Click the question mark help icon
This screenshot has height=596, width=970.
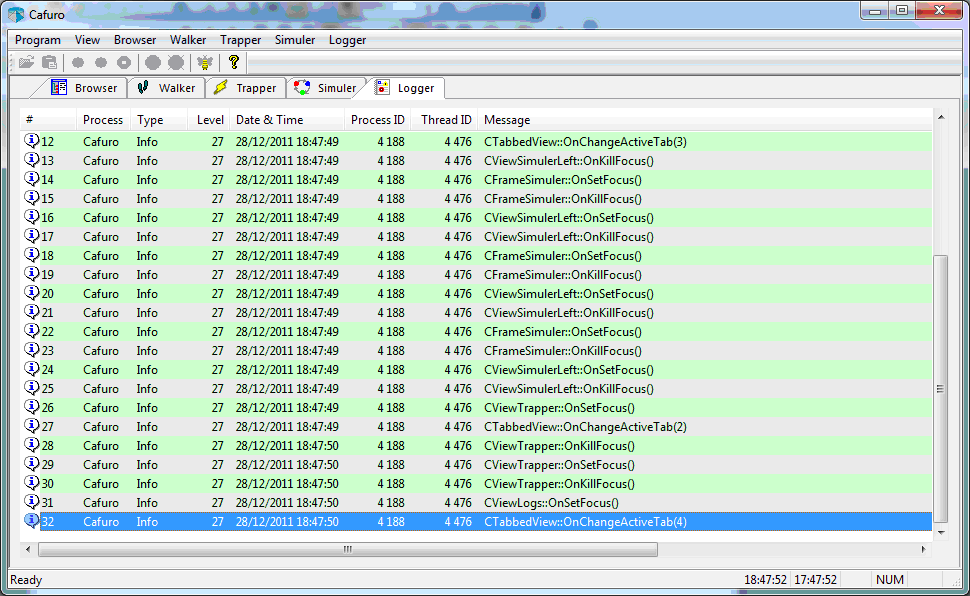[x=234, y=62]
